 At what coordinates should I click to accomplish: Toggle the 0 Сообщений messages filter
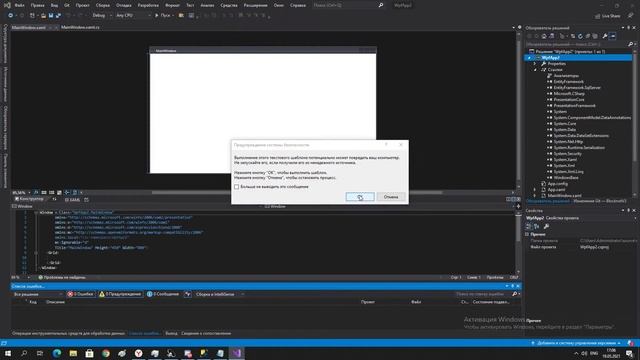pyautogui.click(x=163, y=294)
